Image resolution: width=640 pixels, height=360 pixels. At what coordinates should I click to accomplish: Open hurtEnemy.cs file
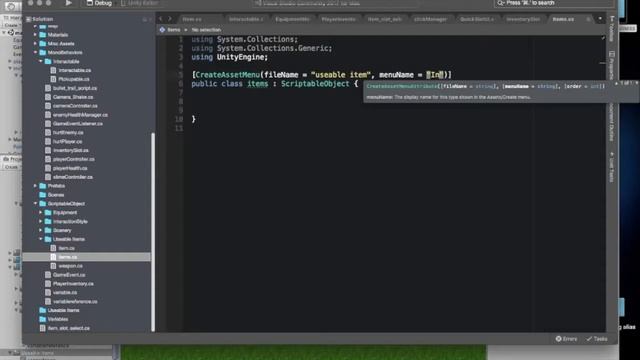point(68,133)
